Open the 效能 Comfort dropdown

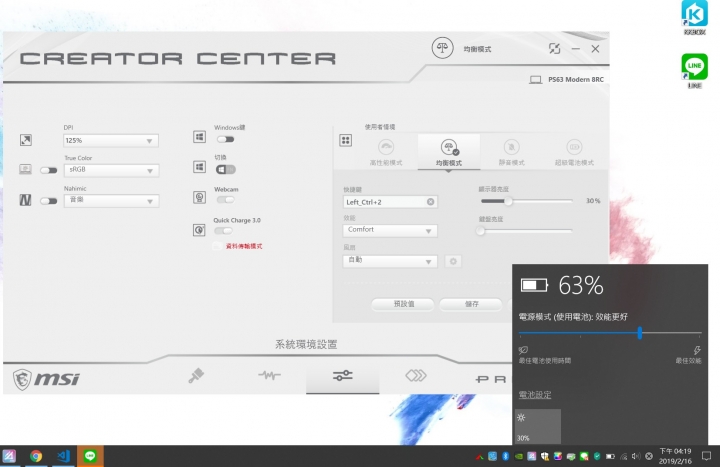point(390,230)
